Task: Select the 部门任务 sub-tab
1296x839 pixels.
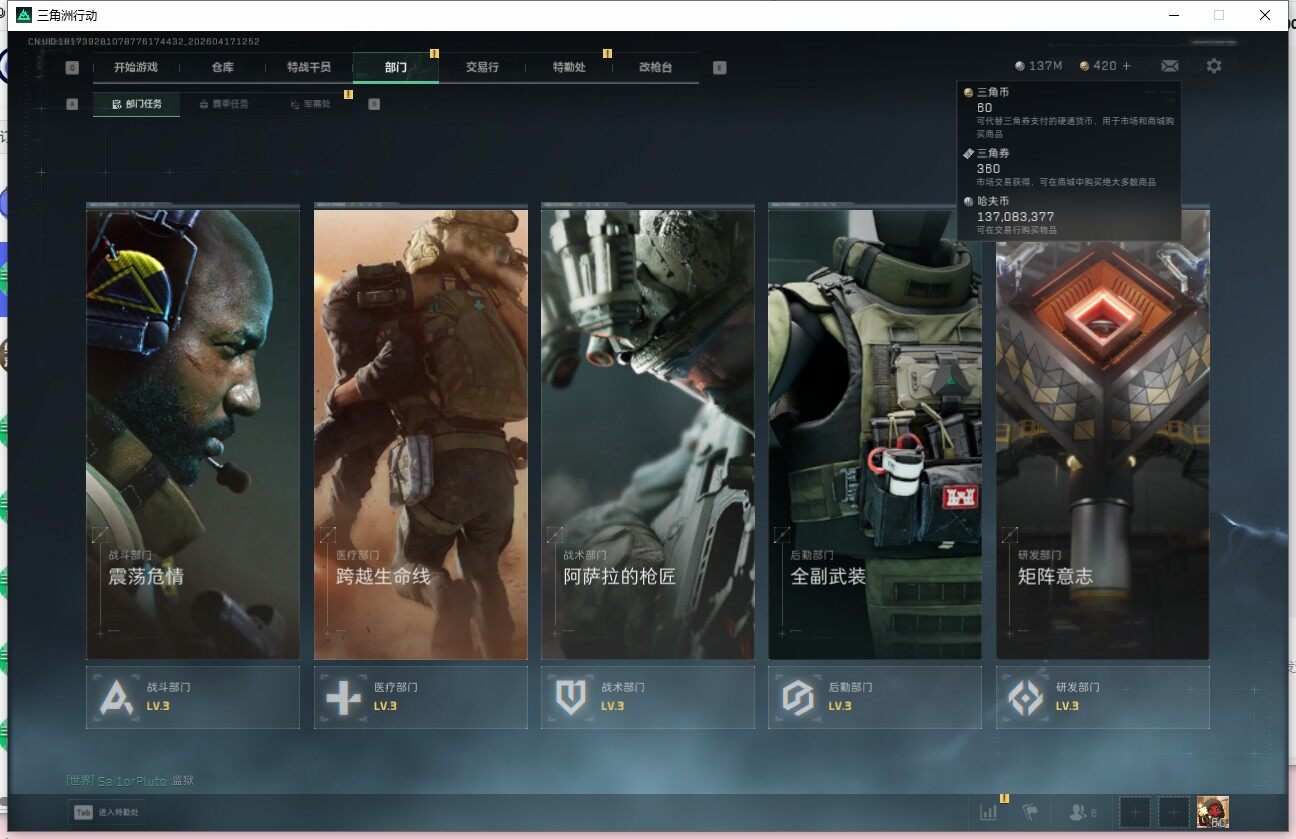Action: (137, 104)
